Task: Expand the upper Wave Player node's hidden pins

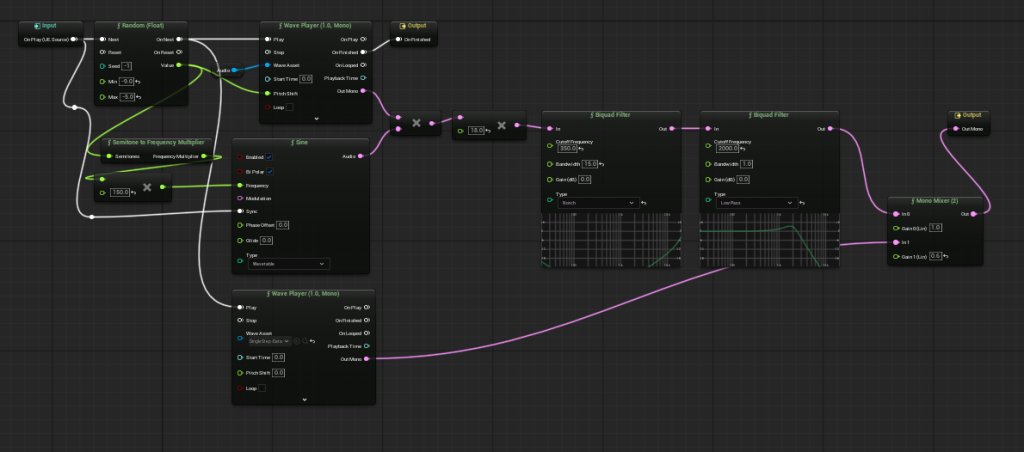Action: tap(316, 119)
